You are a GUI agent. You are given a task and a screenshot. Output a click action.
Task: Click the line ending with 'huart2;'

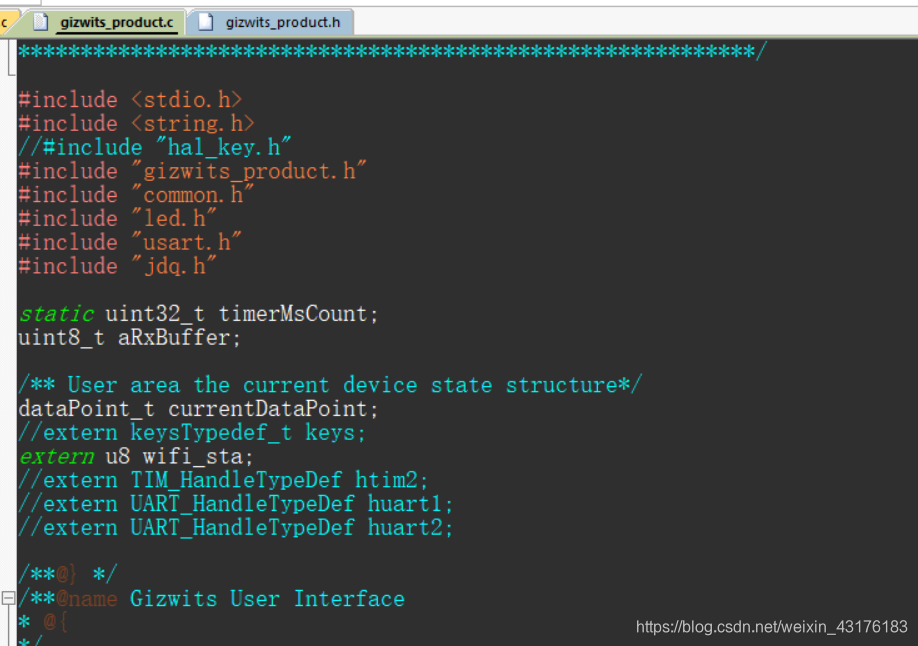click(x=236, y=527)
